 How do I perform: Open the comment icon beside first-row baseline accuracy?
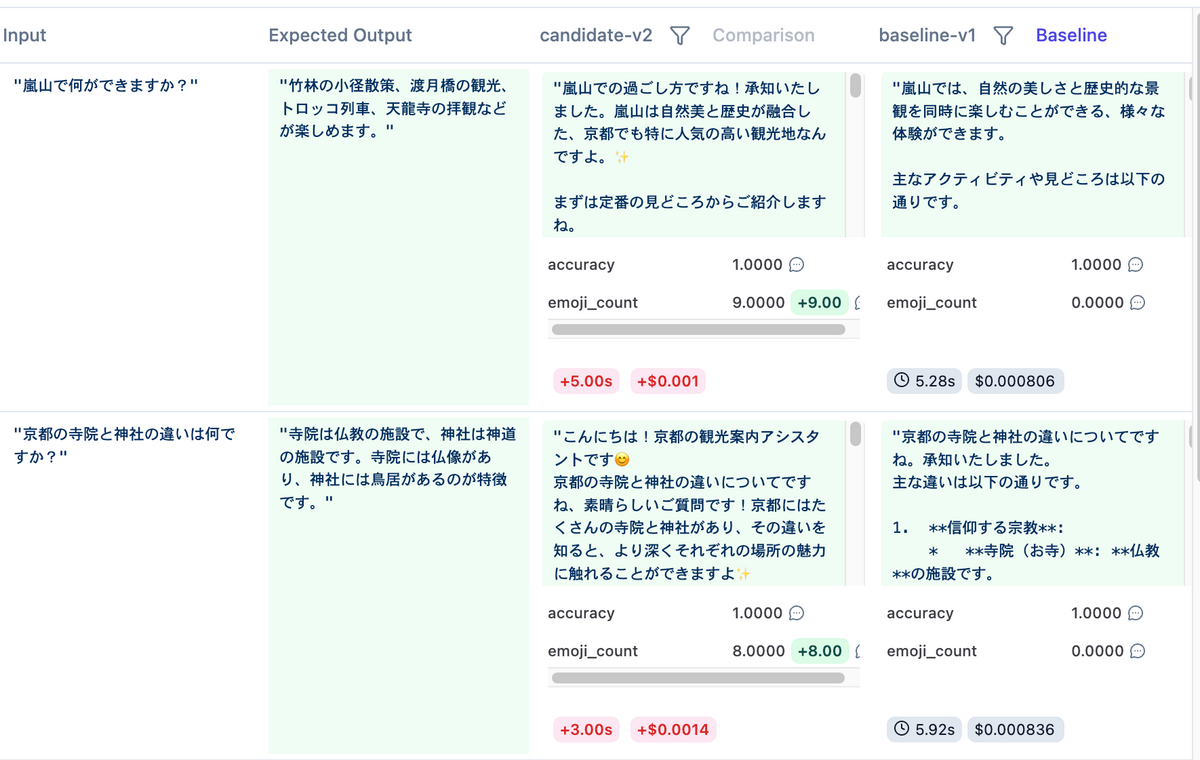(x=1138, y=264)
